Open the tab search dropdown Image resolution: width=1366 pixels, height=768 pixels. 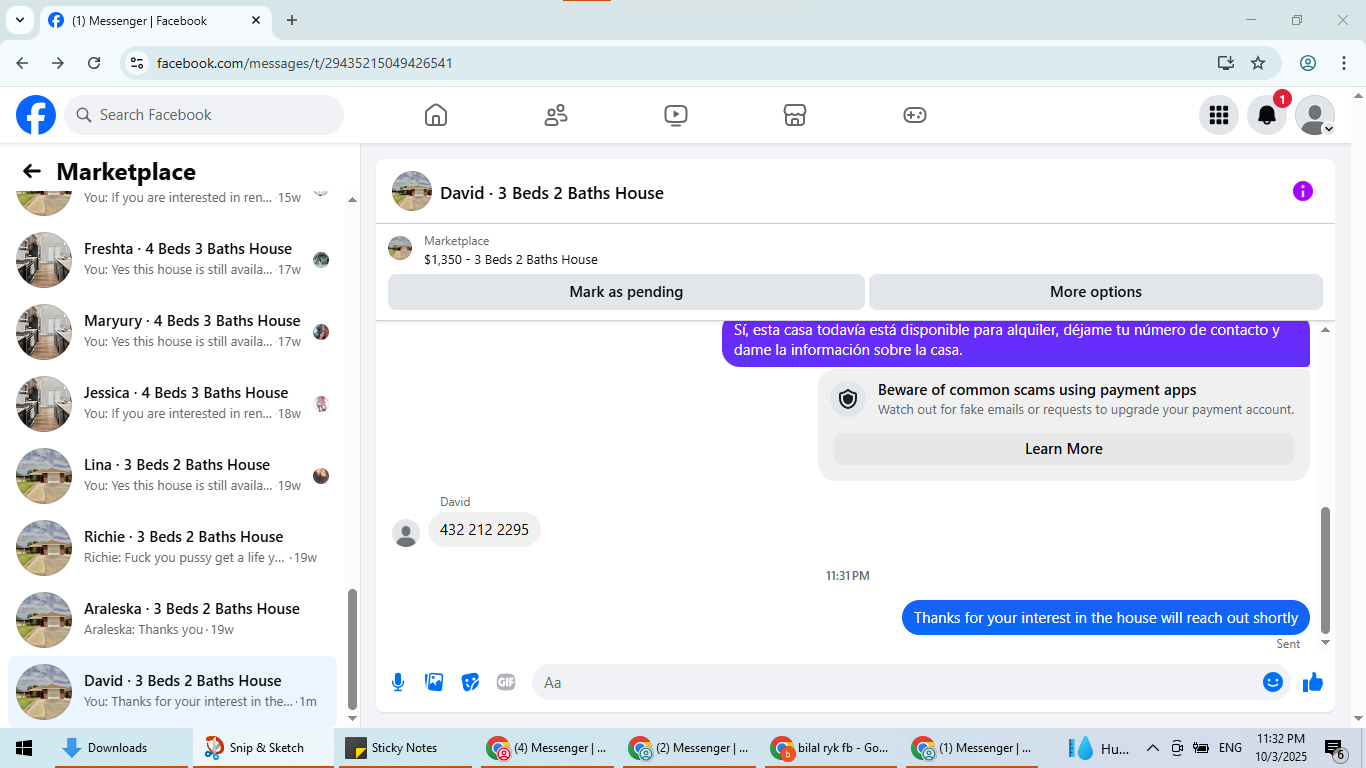19,20
